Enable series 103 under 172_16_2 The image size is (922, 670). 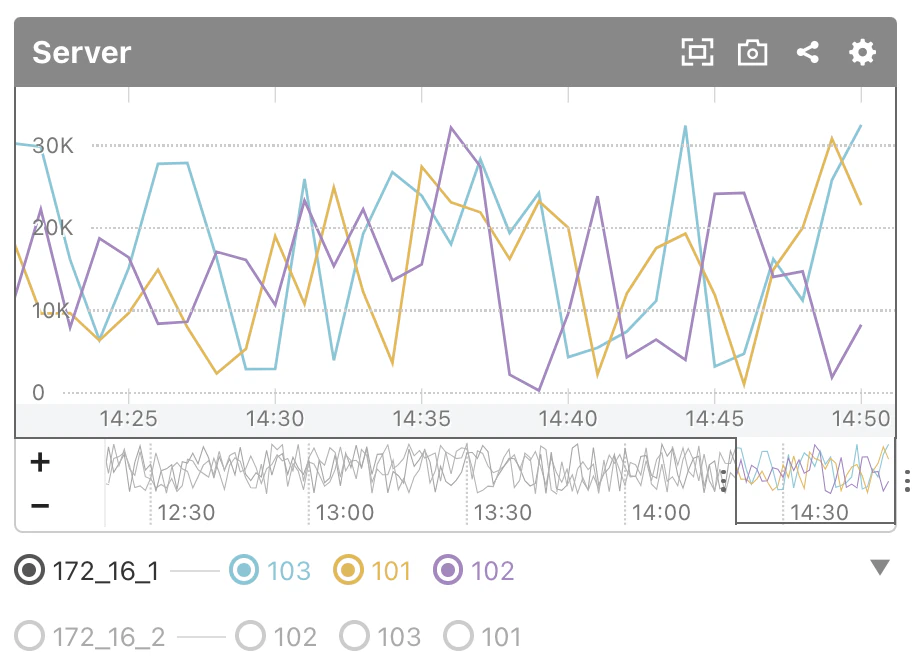click(x=354, y=636)
